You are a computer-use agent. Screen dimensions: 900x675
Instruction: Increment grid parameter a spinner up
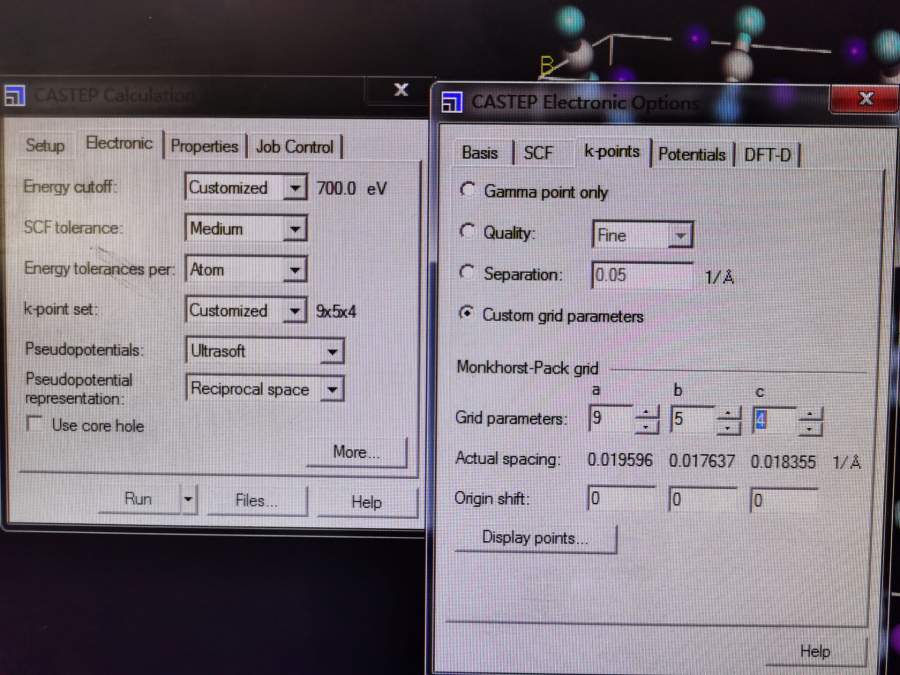coord(647,412)
